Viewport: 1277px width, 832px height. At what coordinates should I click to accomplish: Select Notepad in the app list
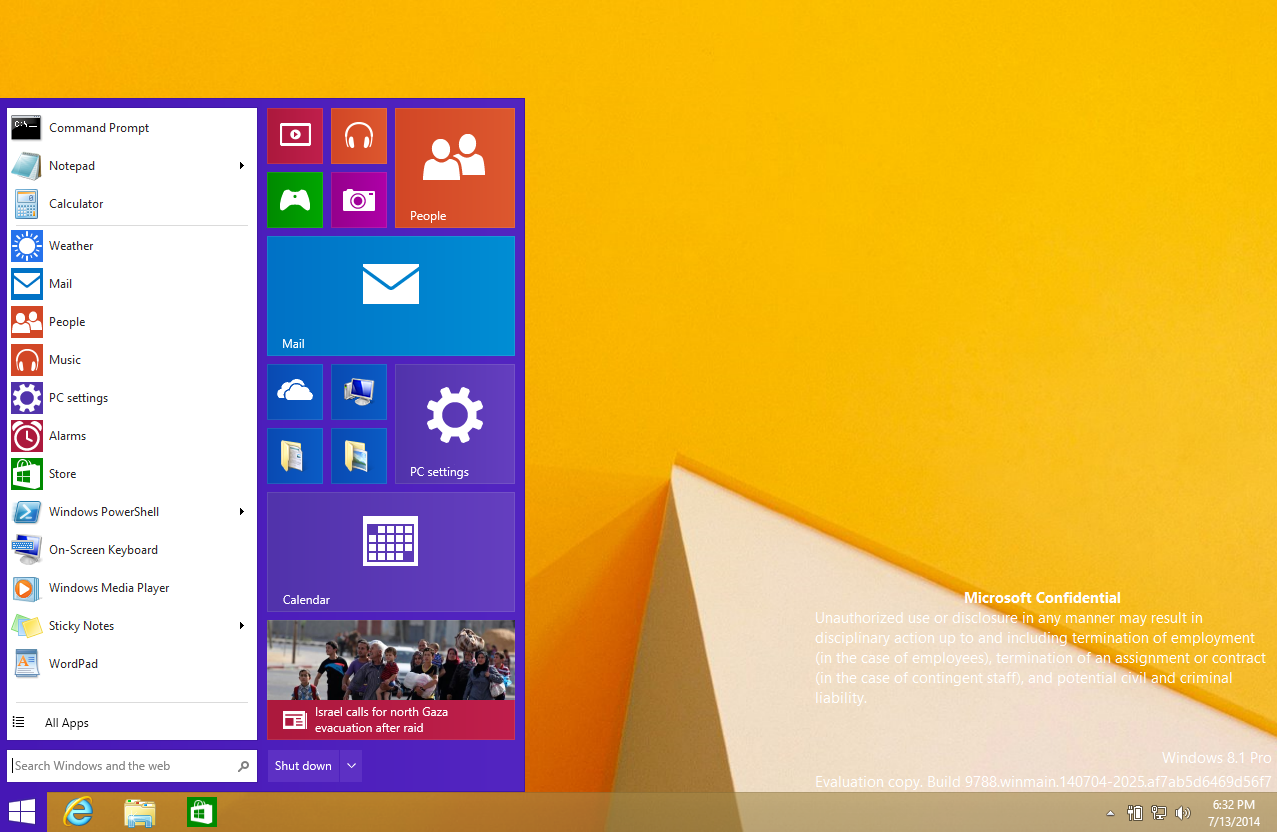(131, 166)
